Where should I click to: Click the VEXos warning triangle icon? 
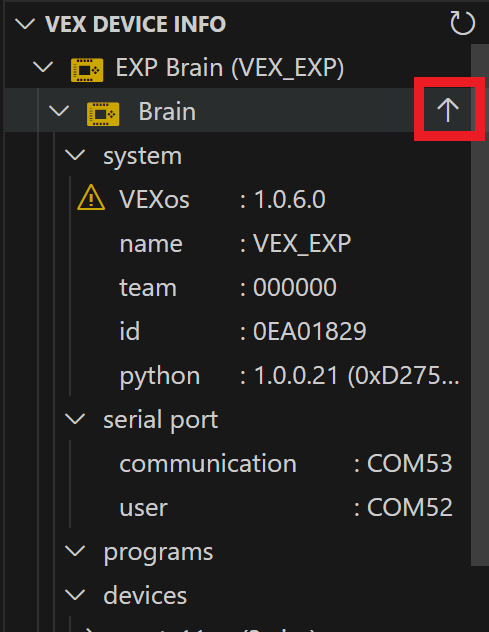pos(91,198)
